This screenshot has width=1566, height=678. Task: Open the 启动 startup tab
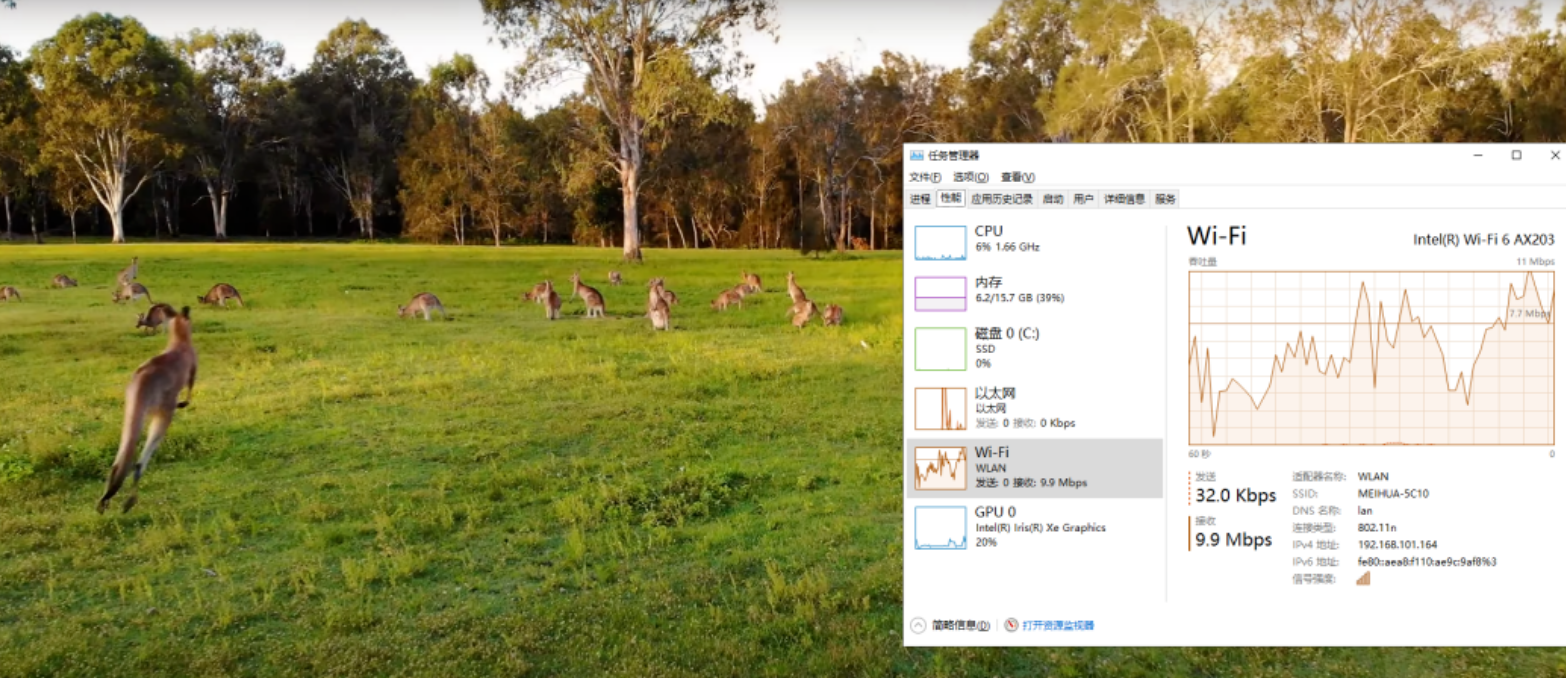point(1052,199)
